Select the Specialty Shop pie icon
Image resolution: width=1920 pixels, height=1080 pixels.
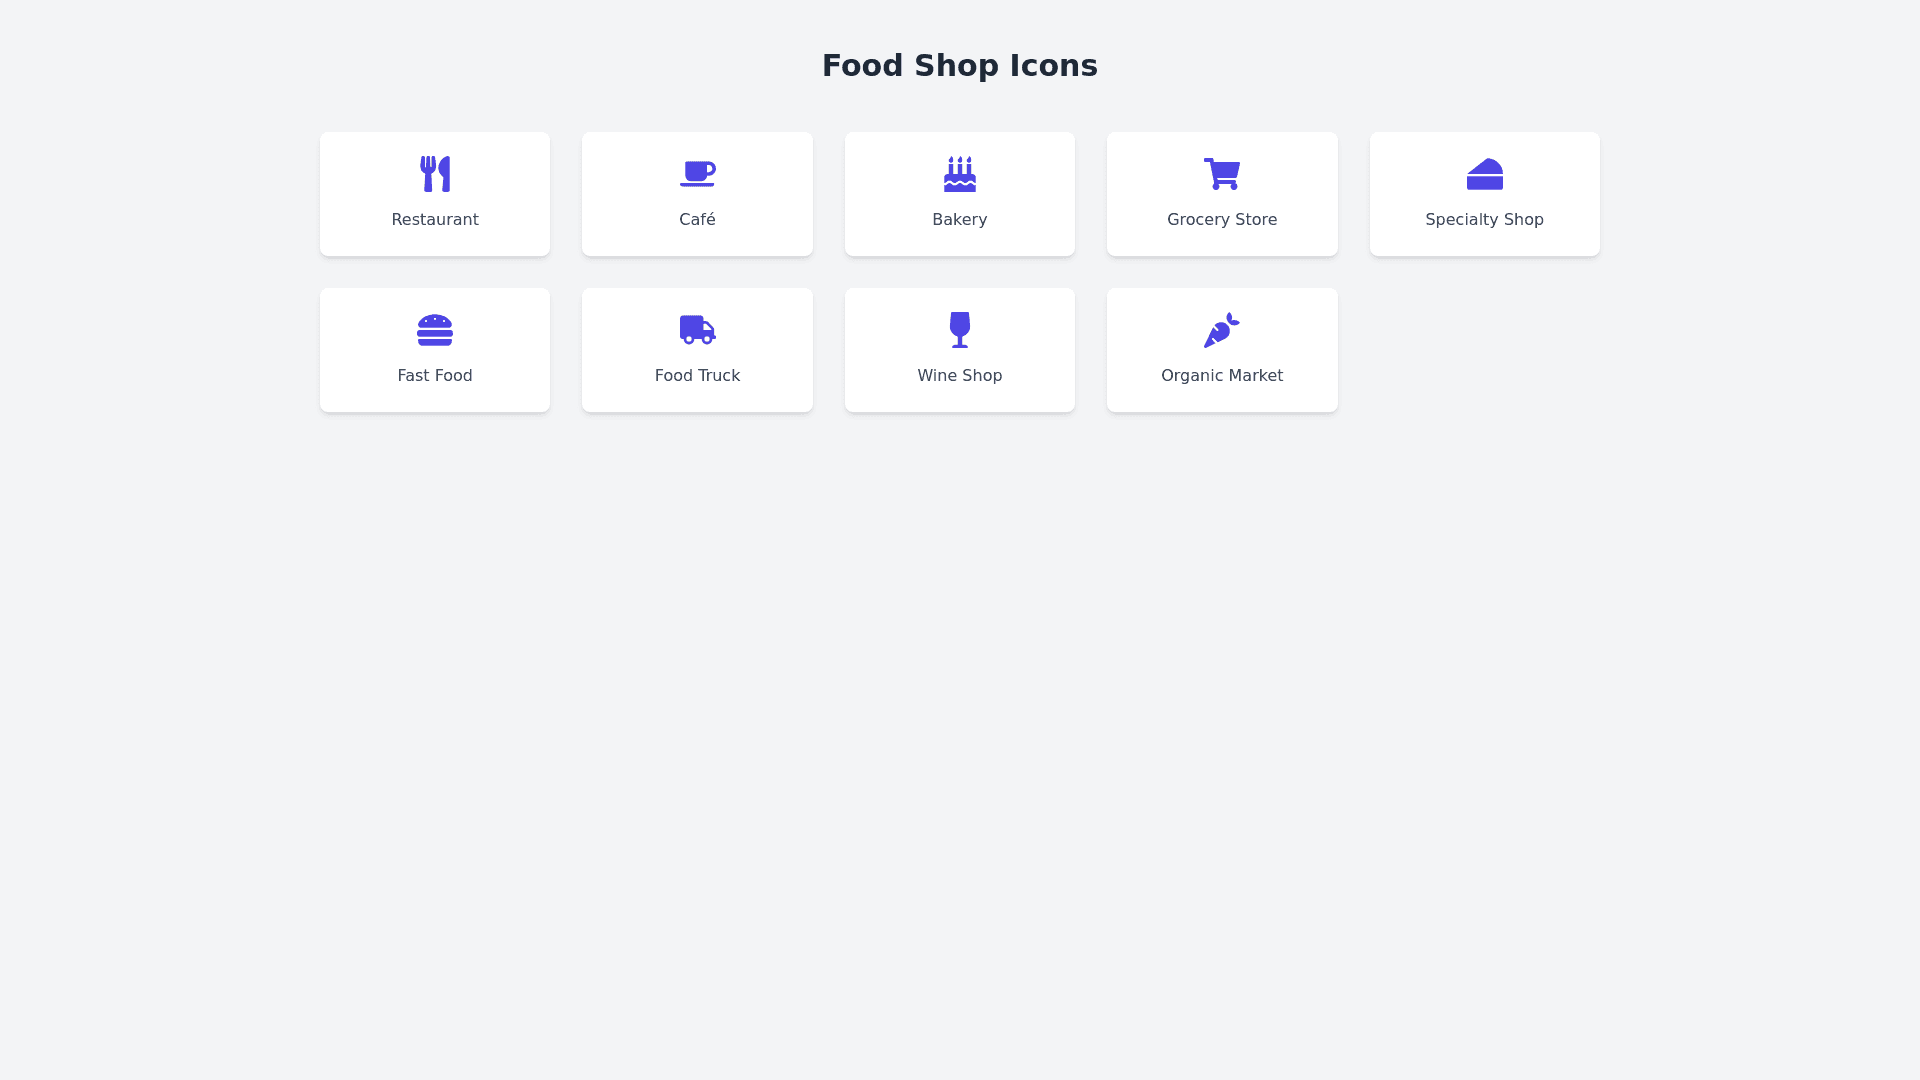1484,173
